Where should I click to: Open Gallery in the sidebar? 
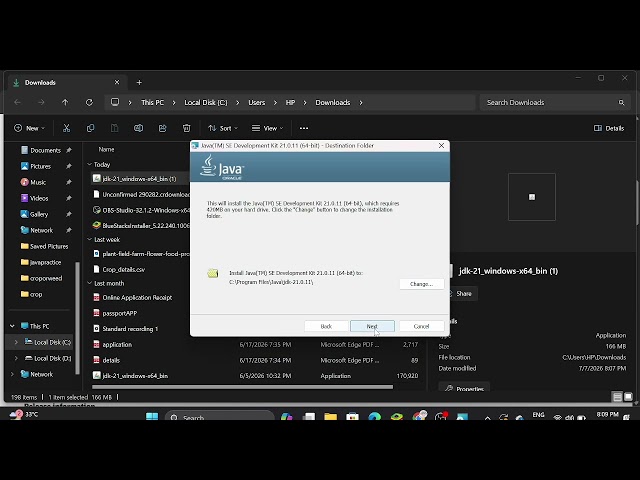[x=39, y=214]
